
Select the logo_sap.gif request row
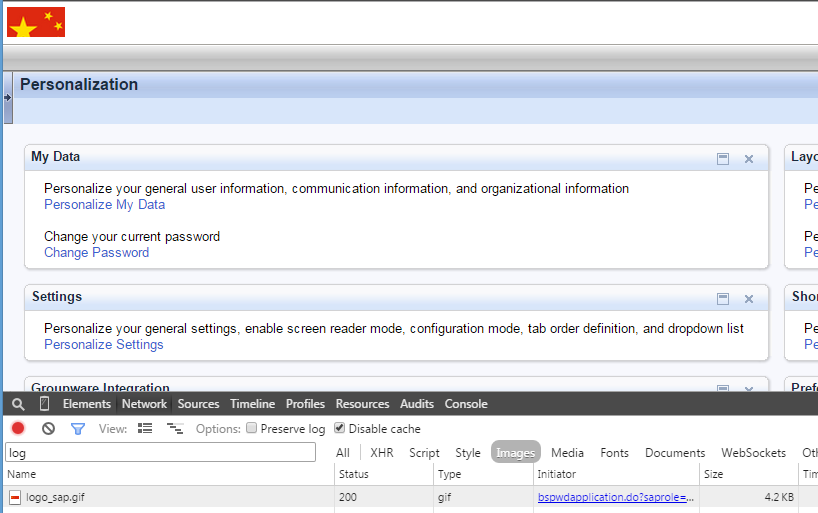[x=411, y=497]
